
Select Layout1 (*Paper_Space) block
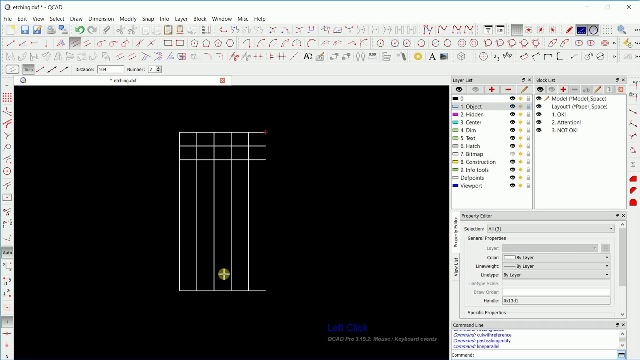(579, 107)
